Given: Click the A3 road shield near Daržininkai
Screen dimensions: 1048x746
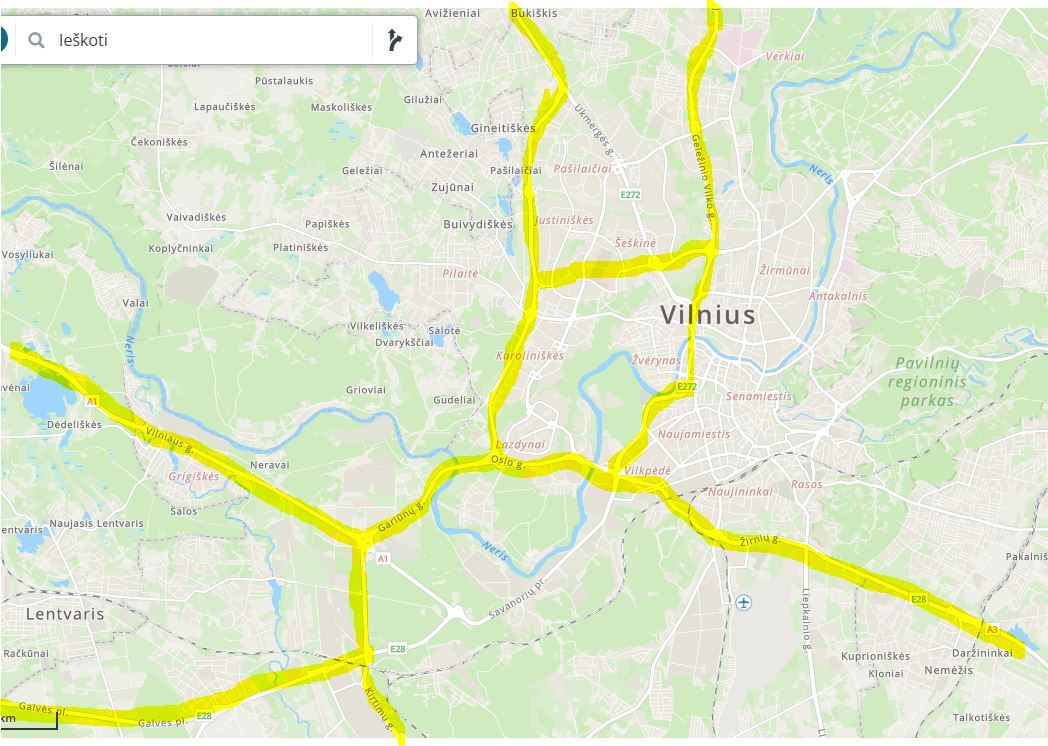Looking at the screenshot, I should coord(992,629).
